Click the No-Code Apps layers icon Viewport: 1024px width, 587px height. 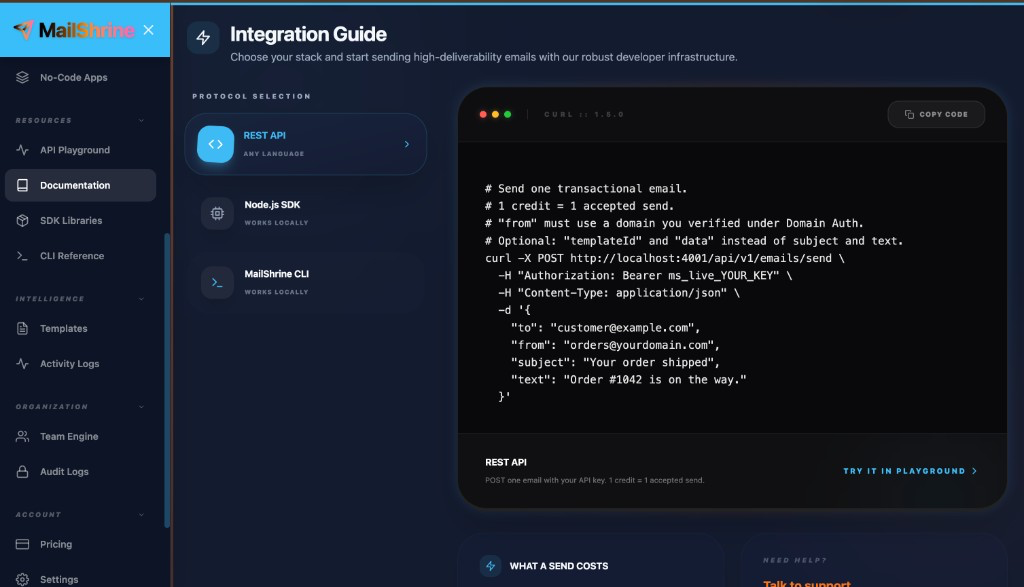point(22,77)
